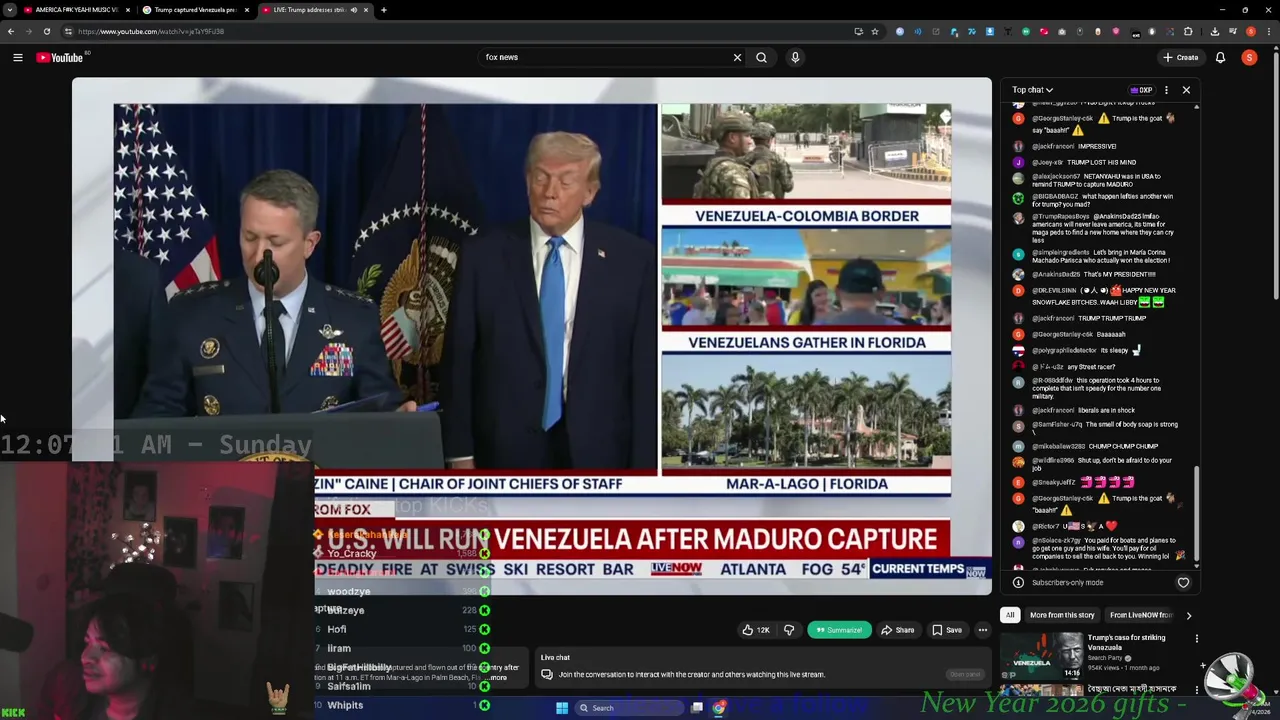Open options for 'Trump's case' video

pyautogui.click(x=1196, y=639)
